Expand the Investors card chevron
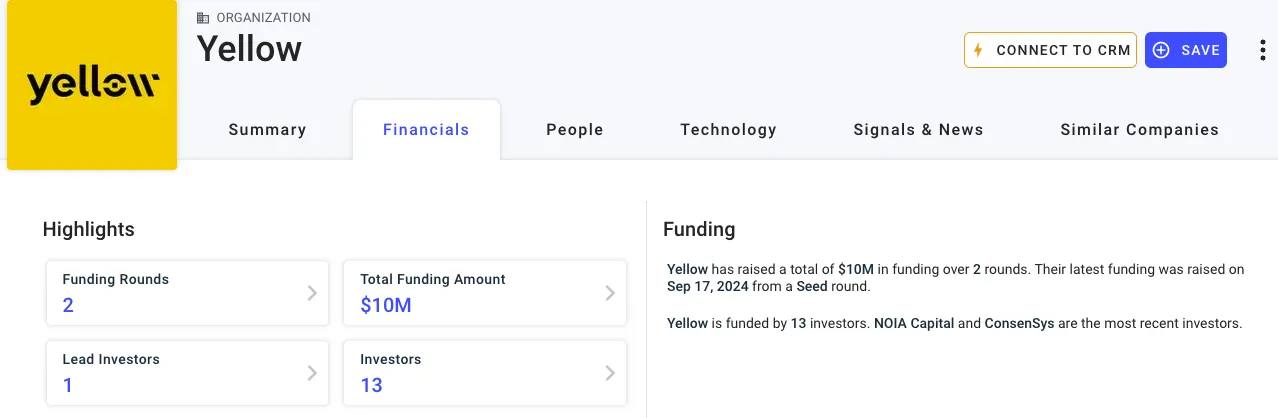Screen dimensions: 1278x418 pos(610,373)
